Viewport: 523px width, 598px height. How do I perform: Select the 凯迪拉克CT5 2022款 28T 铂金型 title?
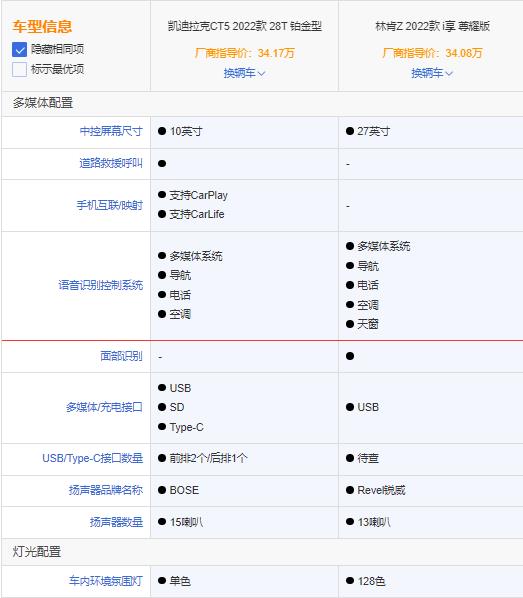(245, 26)
